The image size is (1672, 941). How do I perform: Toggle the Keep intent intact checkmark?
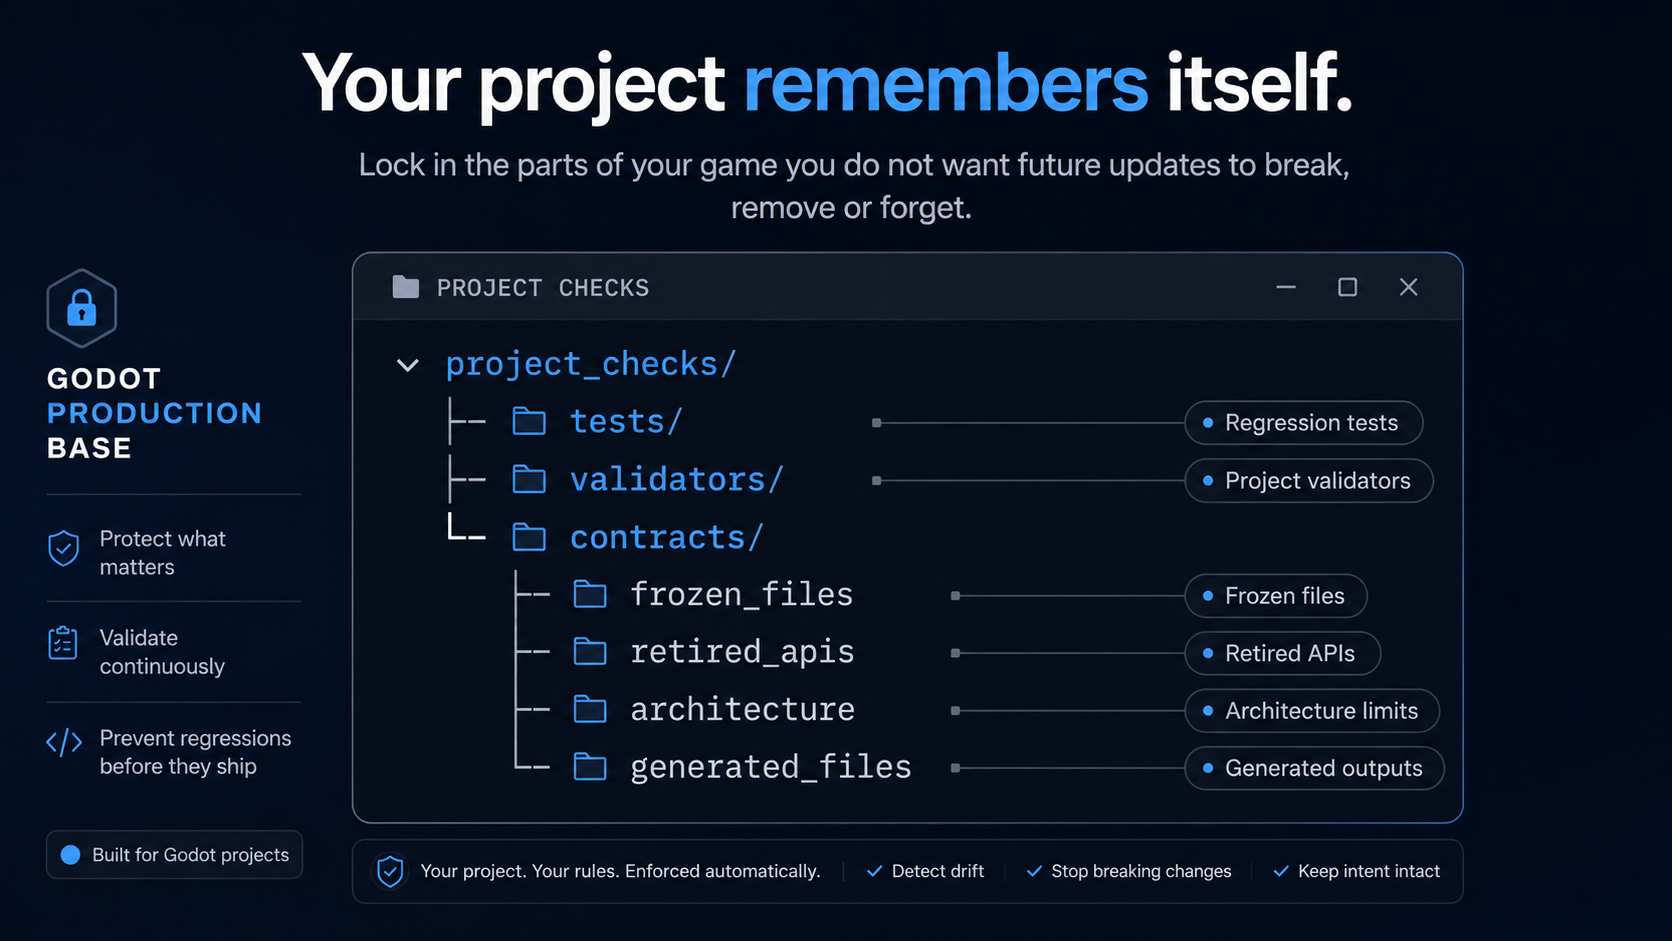[x=1281, y=871]
